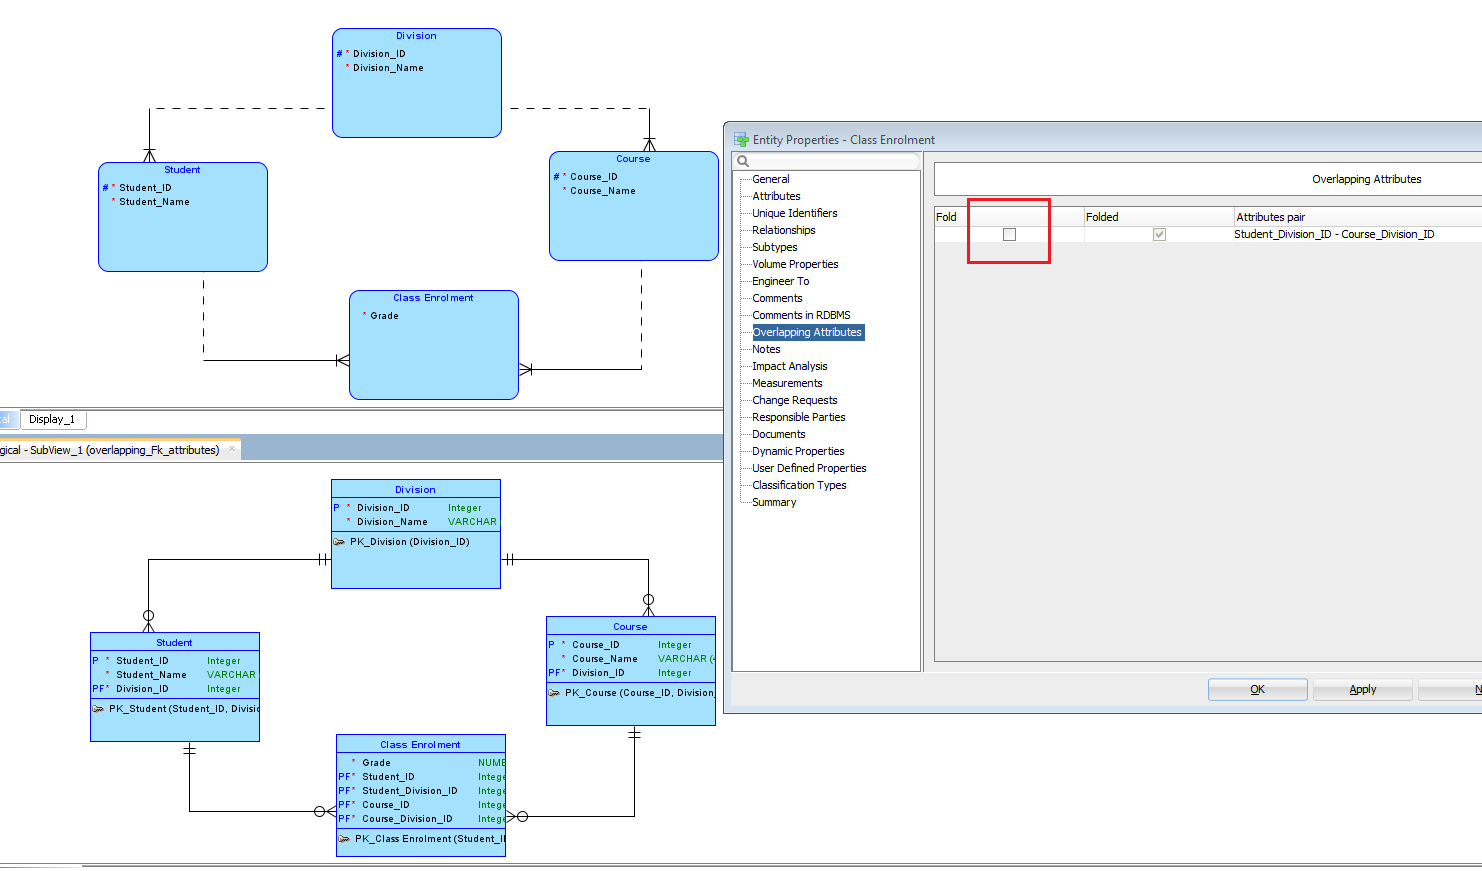The width and height of the screenshot is (1482, 871).
Task: Select Engineer To in tree
Action: tap(781, 281)
